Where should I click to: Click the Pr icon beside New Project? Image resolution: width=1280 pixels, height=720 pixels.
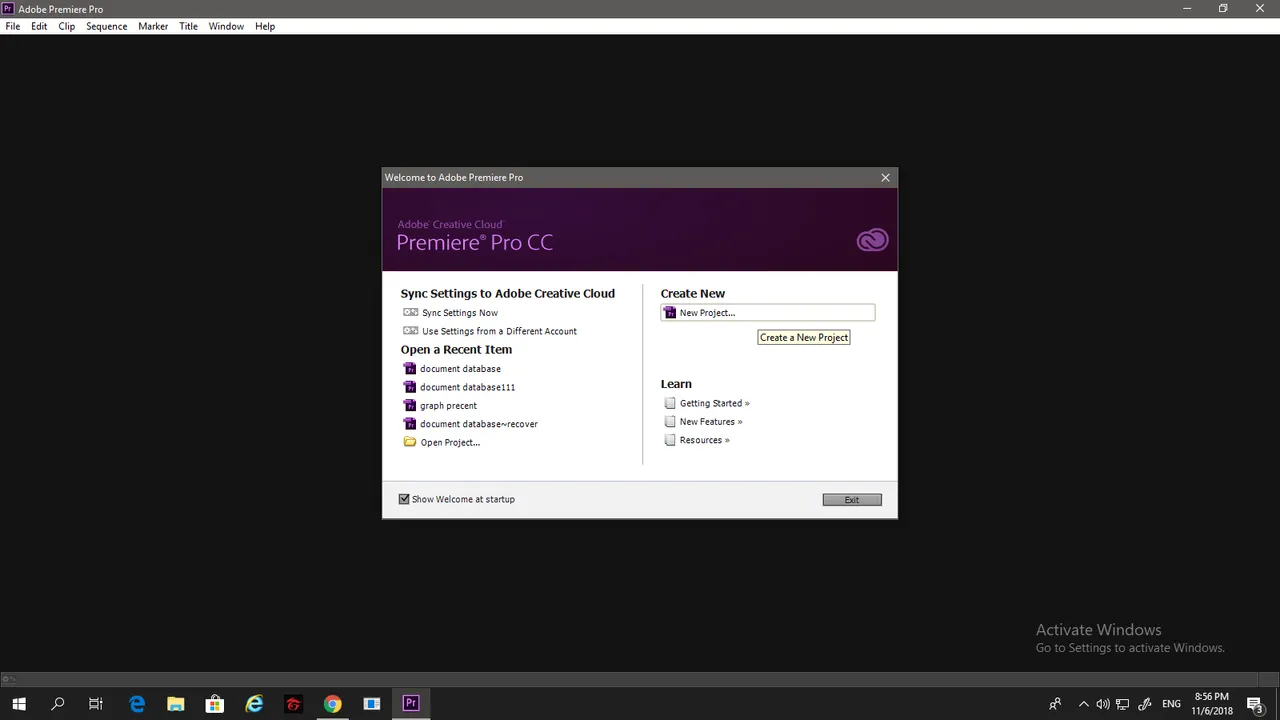670,313
